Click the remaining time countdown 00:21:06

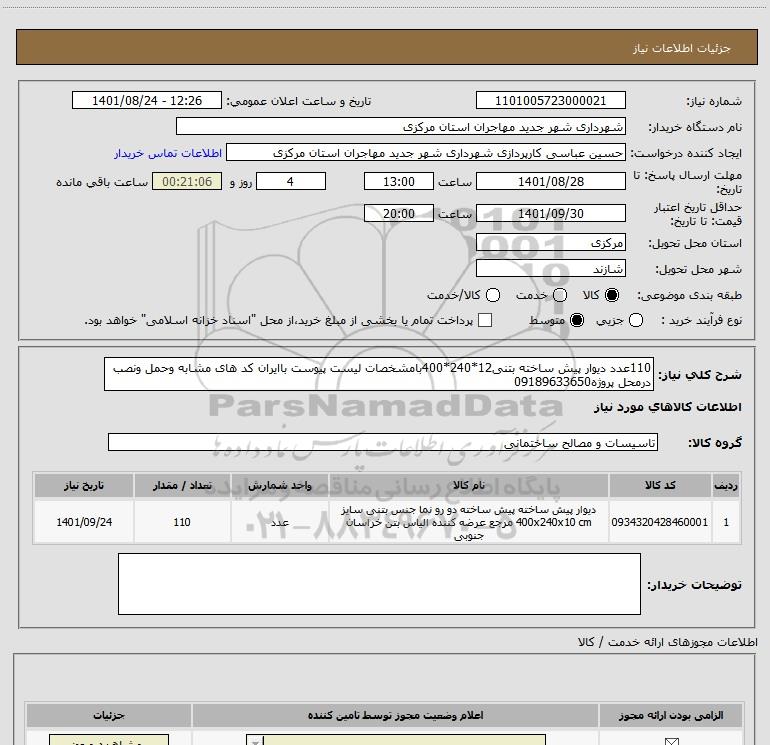[x=187, y=181]
